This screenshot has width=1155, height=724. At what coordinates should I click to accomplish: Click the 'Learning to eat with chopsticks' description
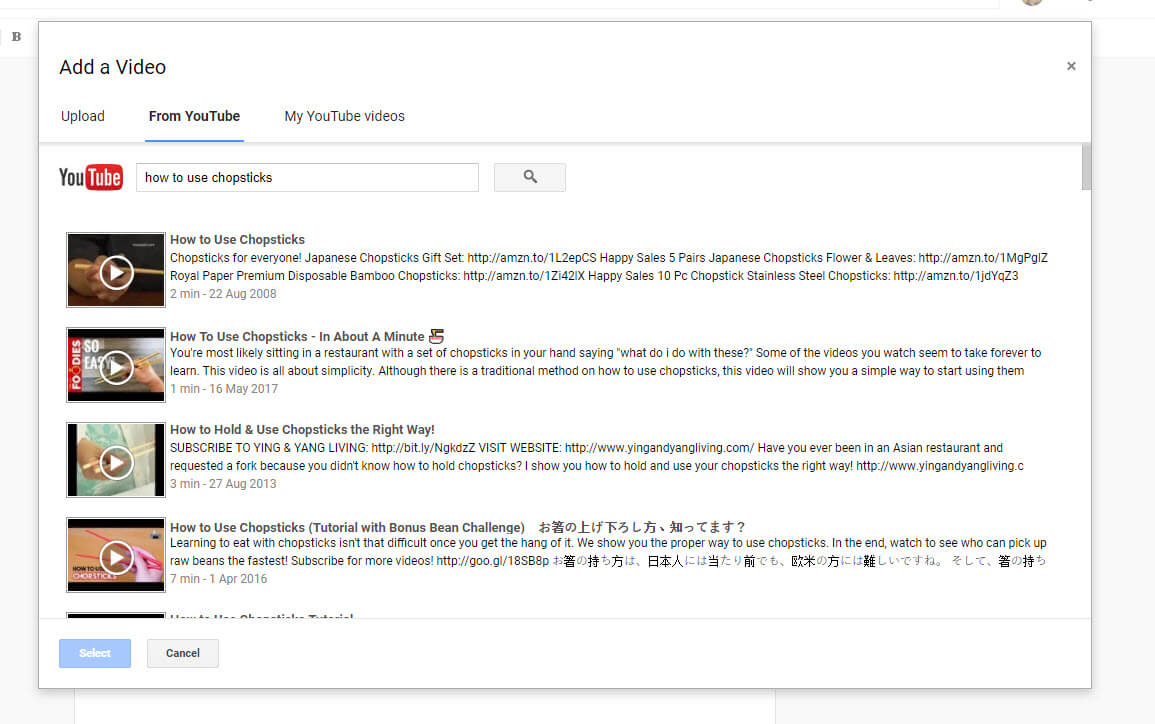point(608,552)
